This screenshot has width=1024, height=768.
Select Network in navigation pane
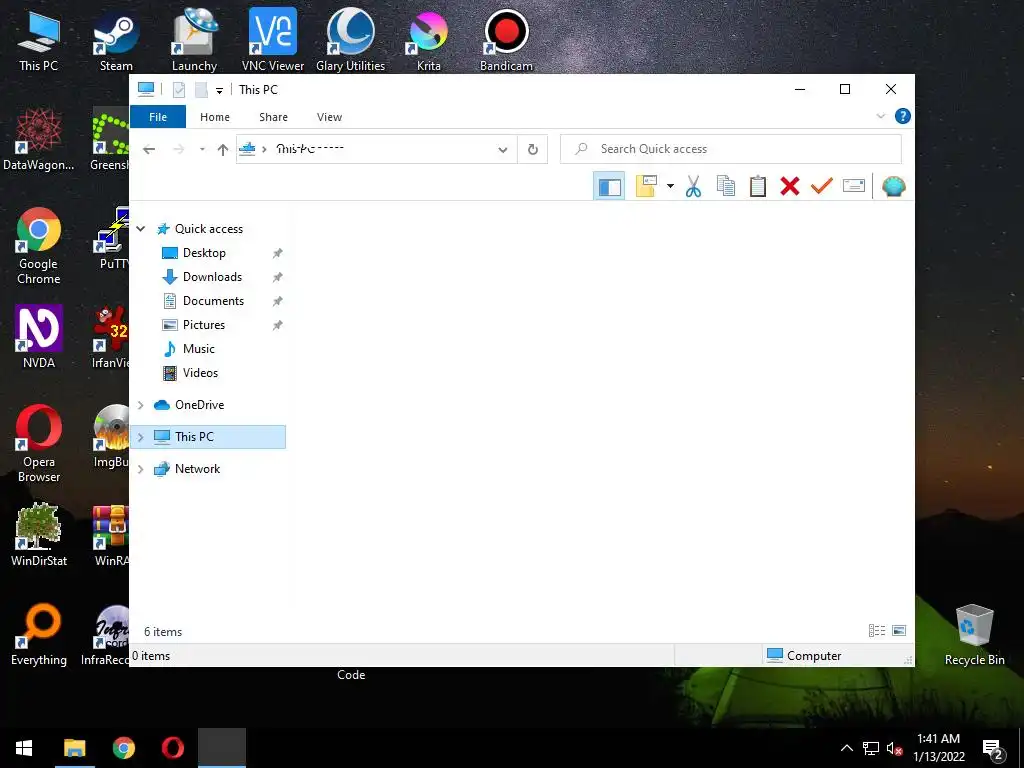pyautogui.click(x=197, y=469)
